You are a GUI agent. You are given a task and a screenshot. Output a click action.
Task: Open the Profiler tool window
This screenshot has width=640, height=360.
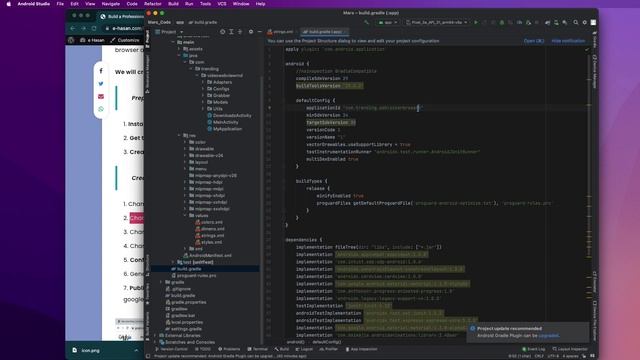329,349
